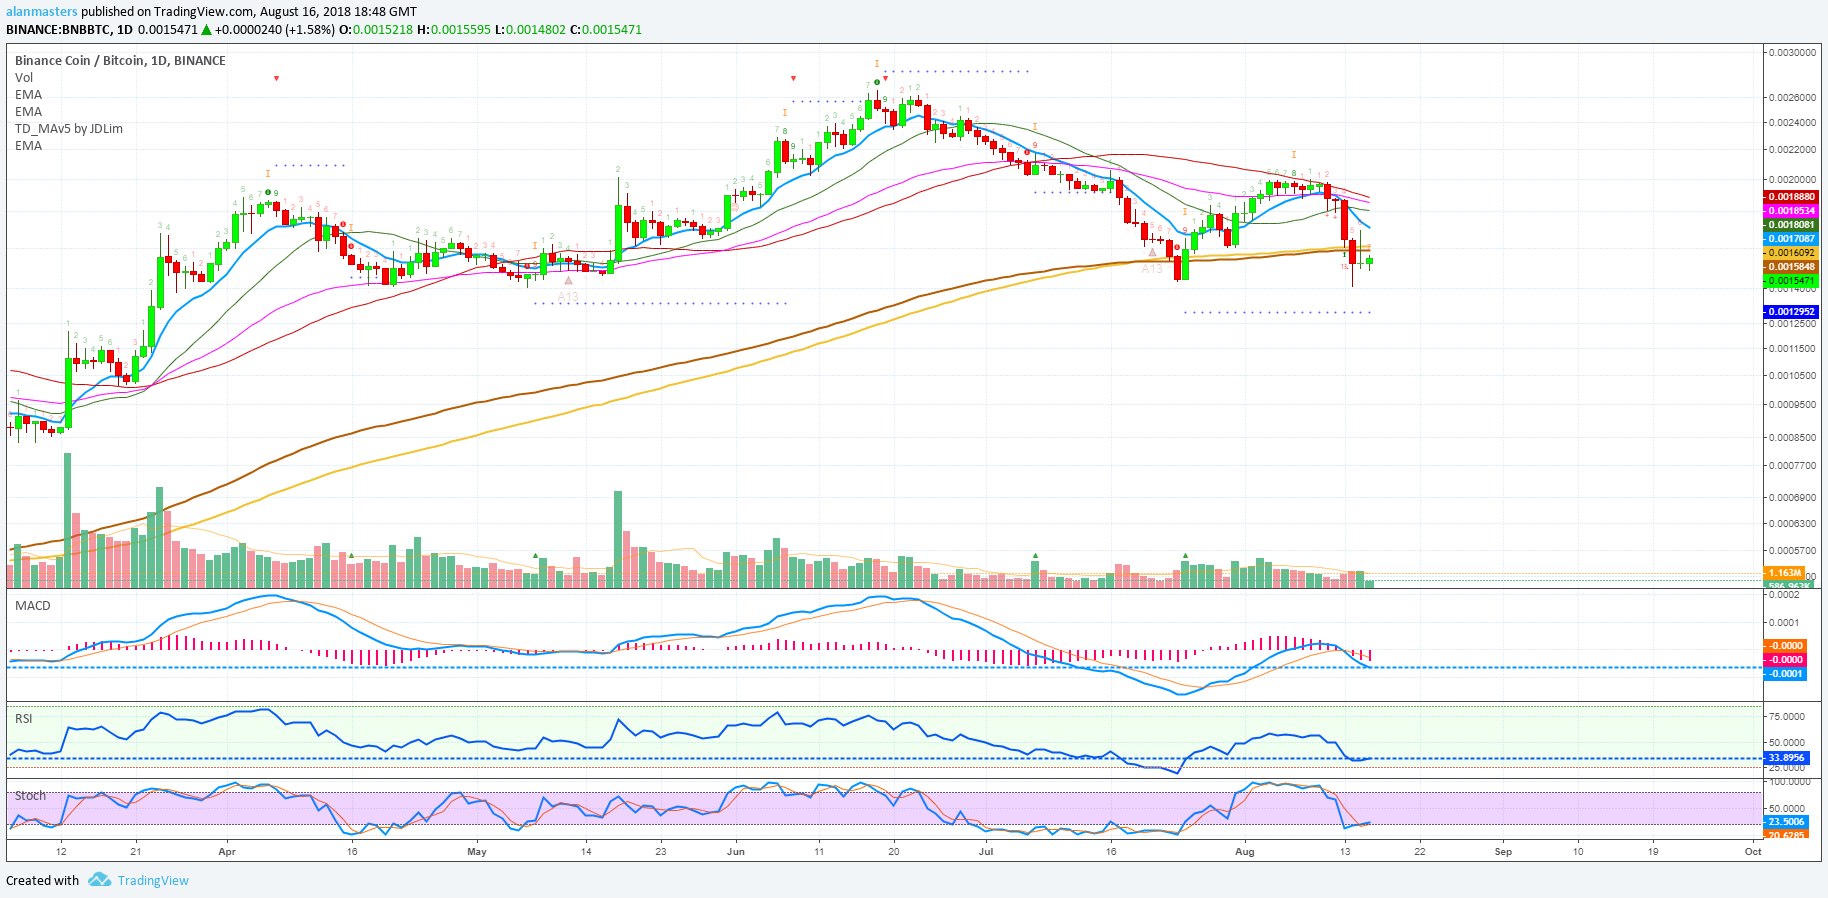Select the MACD pane label
This screenshot has width=1828, height=898.
pyautogui.click(x=32, y=606)
